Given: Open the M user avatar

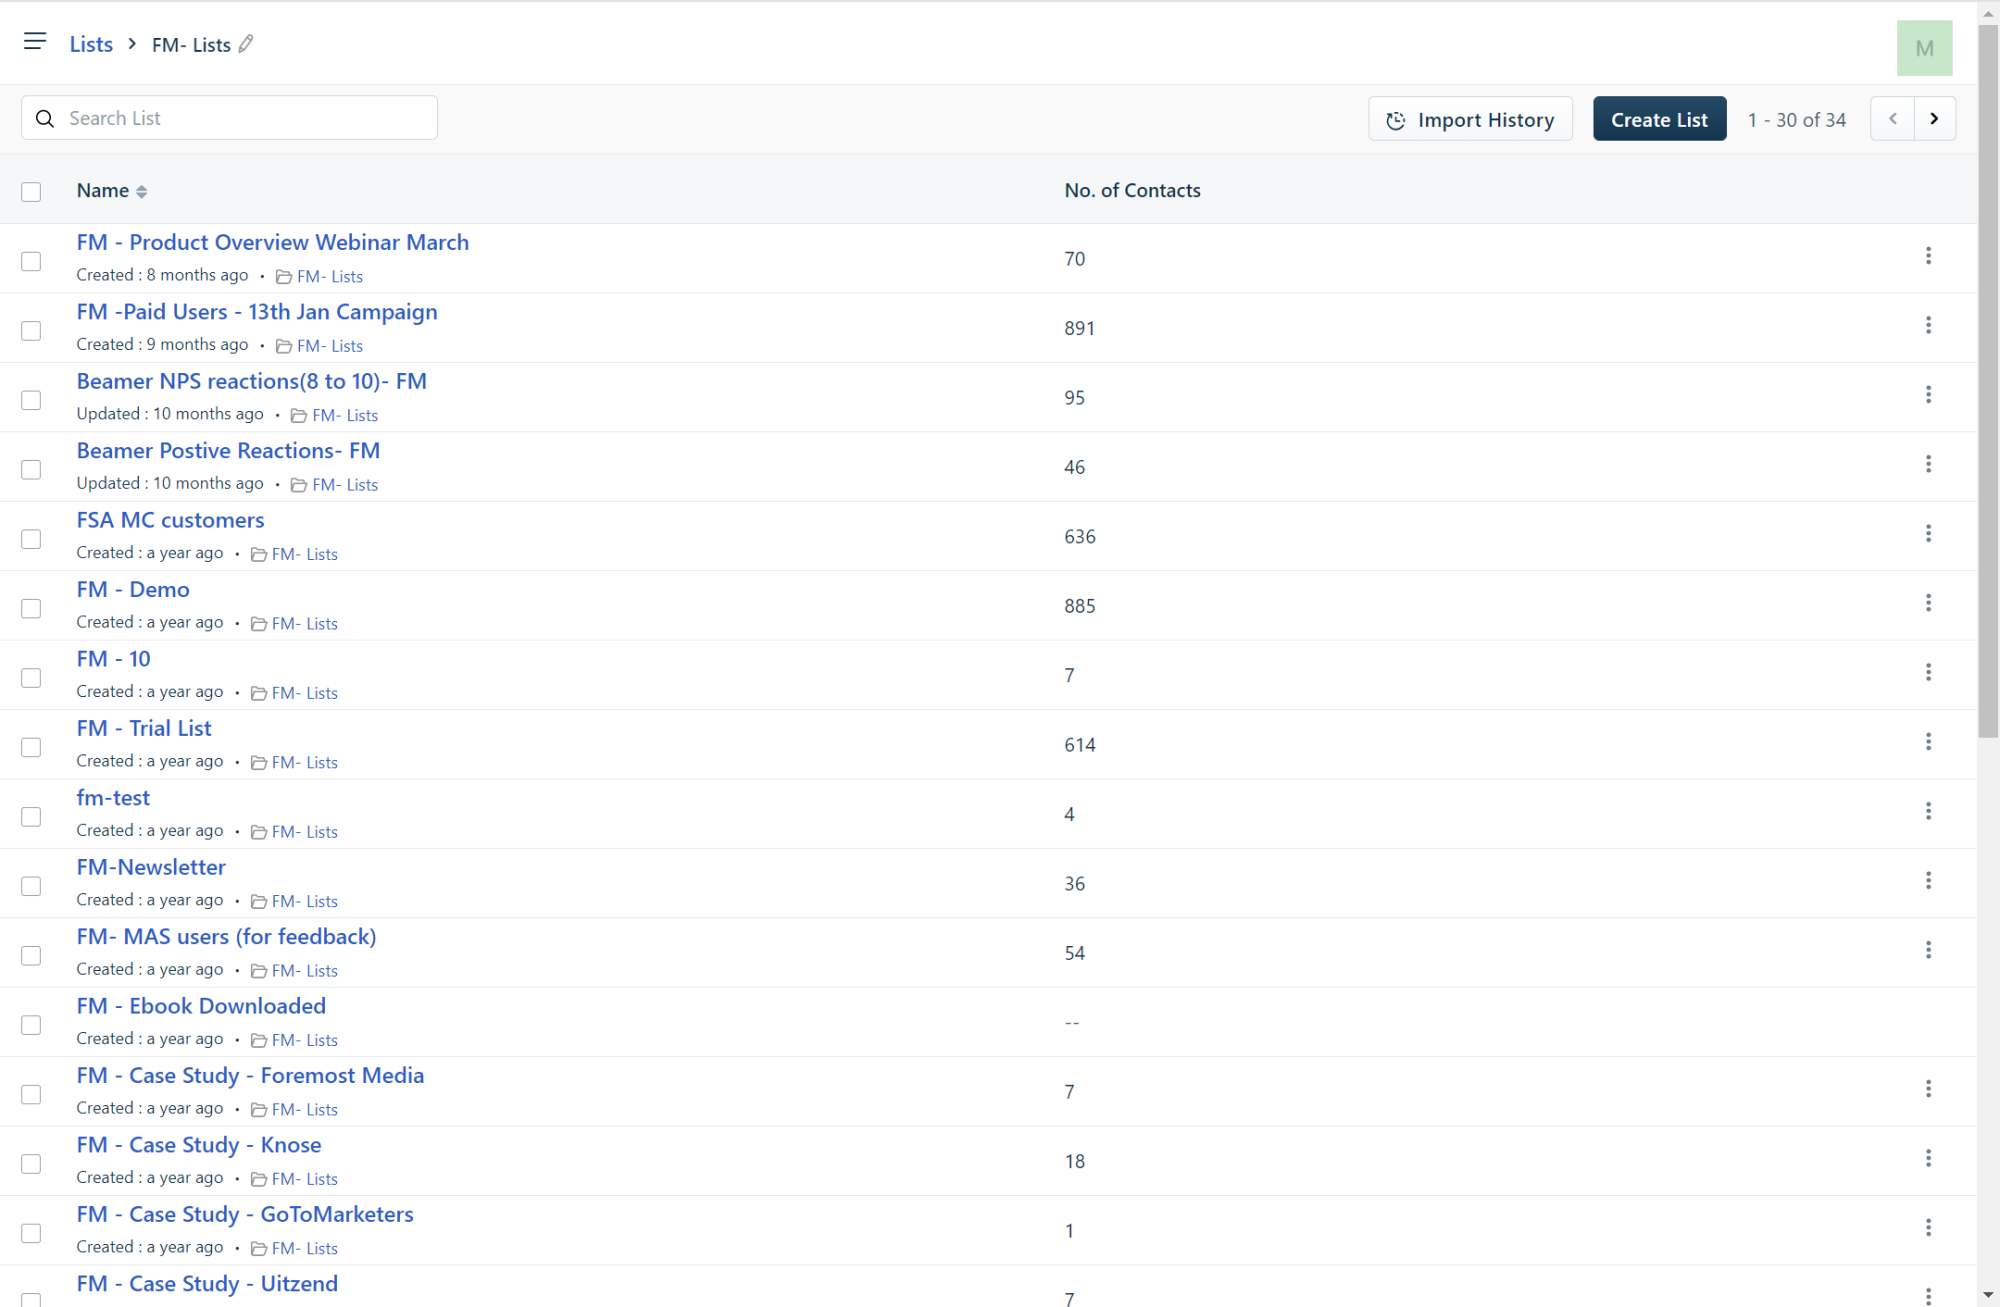Looking at the screenshot, I should coord(1924,48).
